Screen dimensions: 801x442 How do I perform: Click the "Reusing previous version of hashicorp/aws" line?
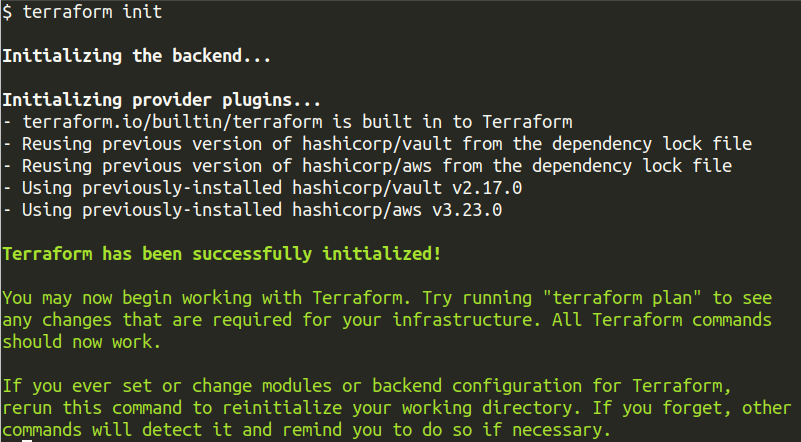point(220,165)
